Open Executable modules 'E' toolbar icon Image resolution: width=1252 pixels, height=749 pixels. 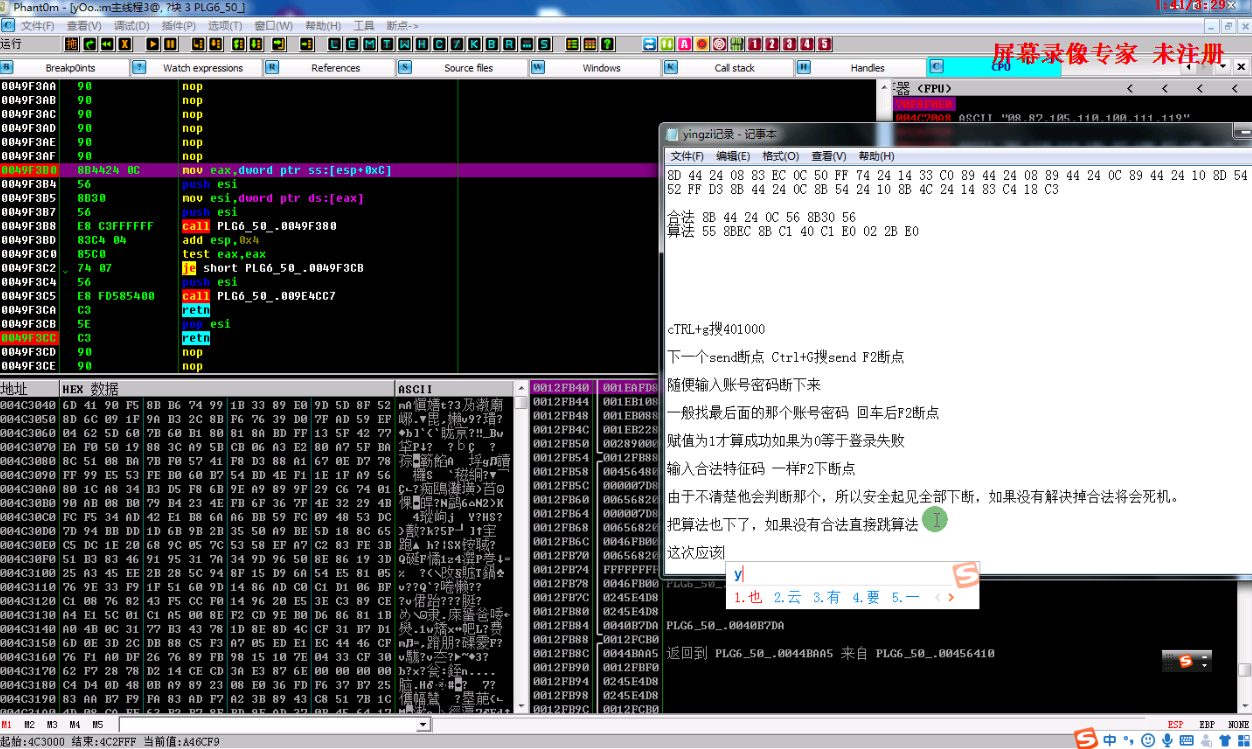click(352, 44)
